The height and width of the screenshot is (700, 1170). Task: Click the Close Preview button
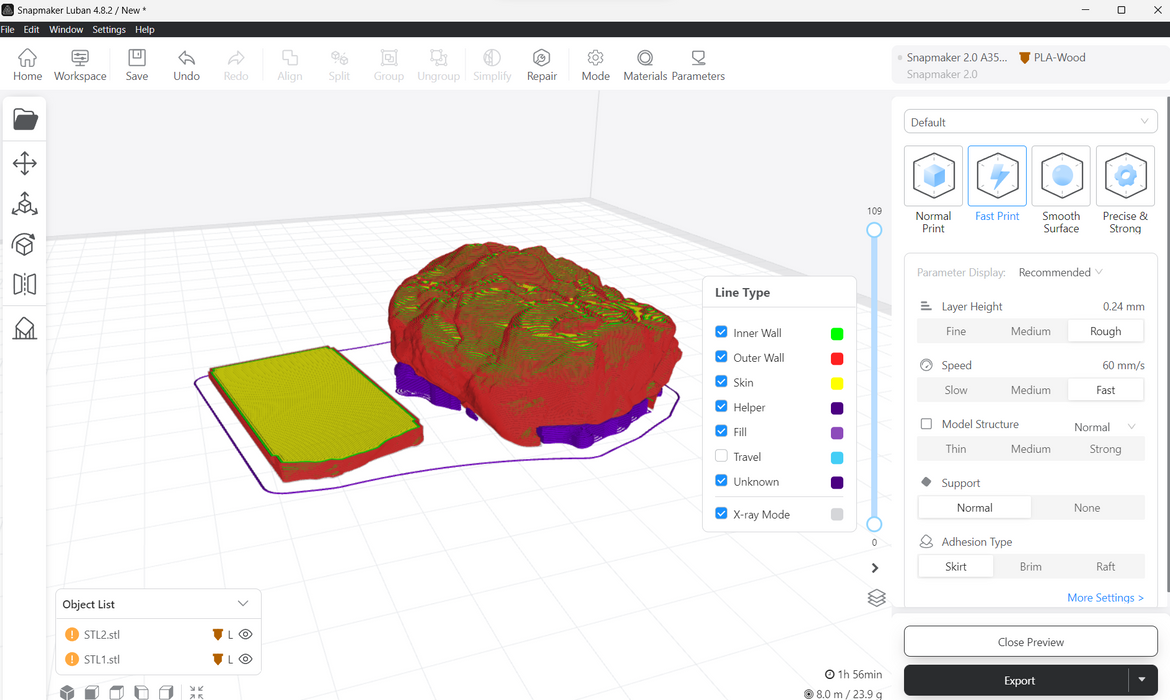point(1030,642)
